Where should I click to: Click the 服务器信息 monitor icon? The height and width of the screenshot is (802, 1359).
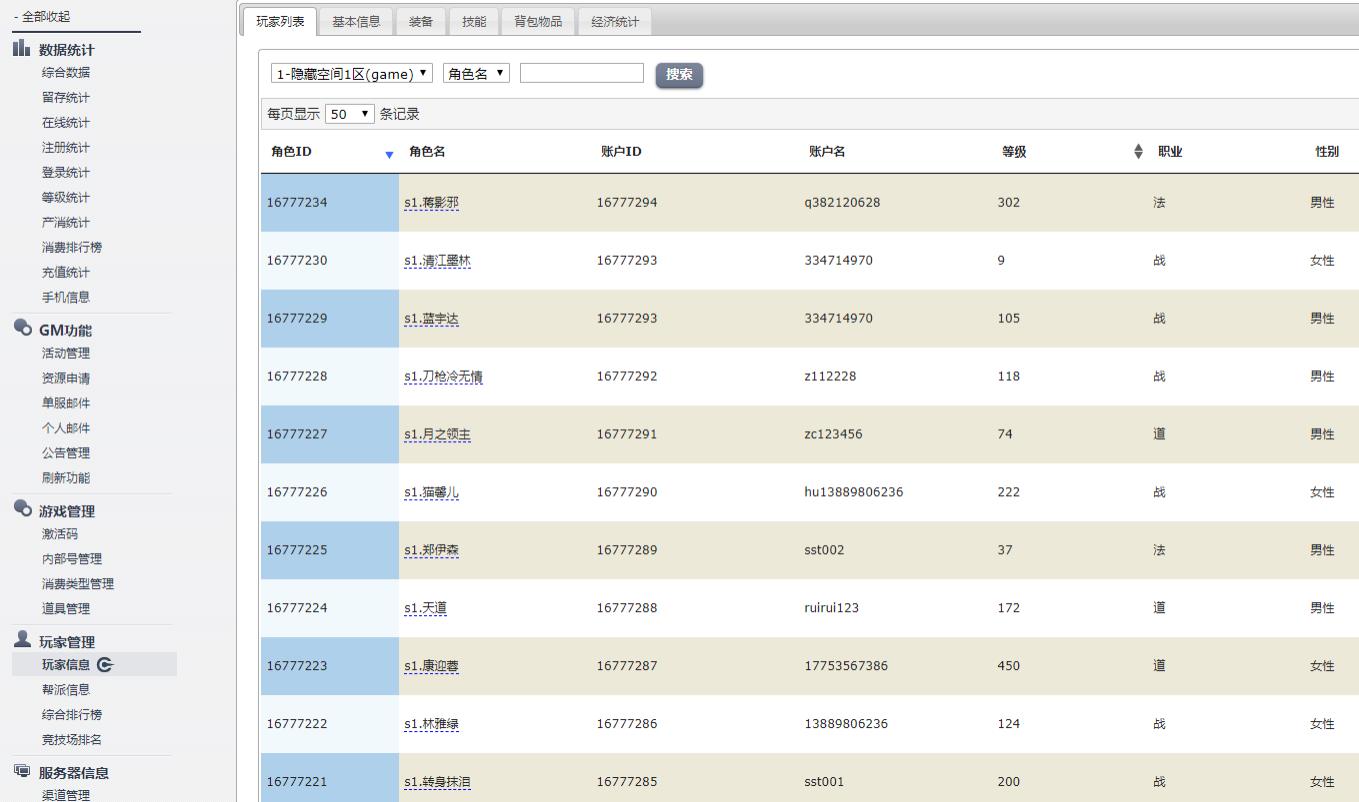pos(22,771)
